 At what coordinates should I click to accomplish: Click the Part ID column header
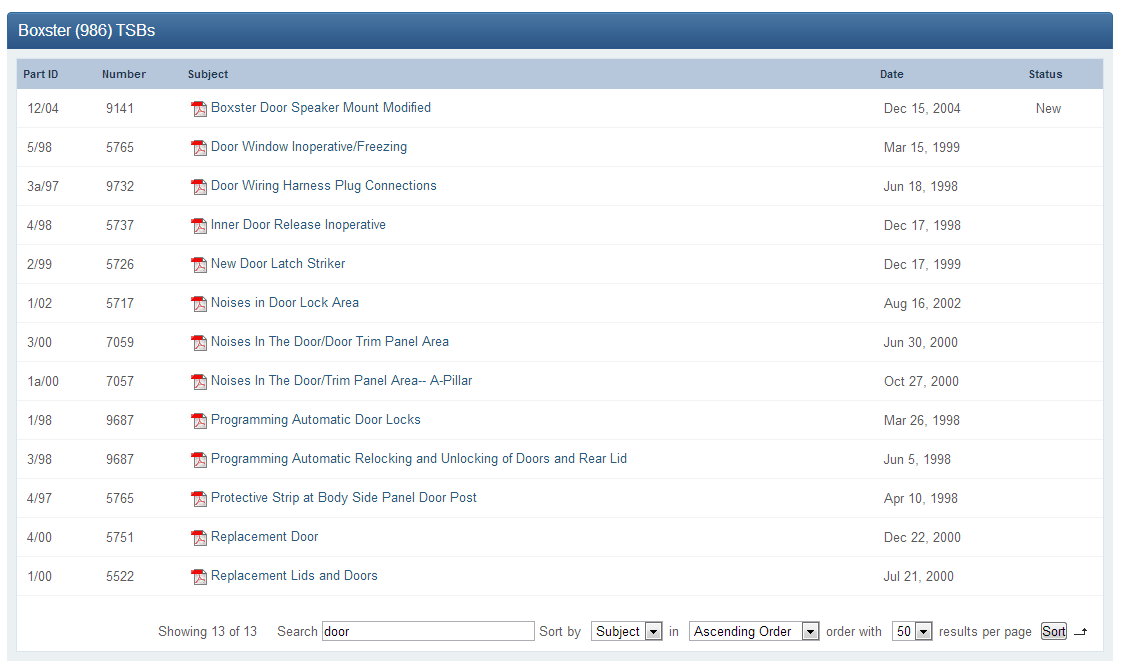point(41,74)
